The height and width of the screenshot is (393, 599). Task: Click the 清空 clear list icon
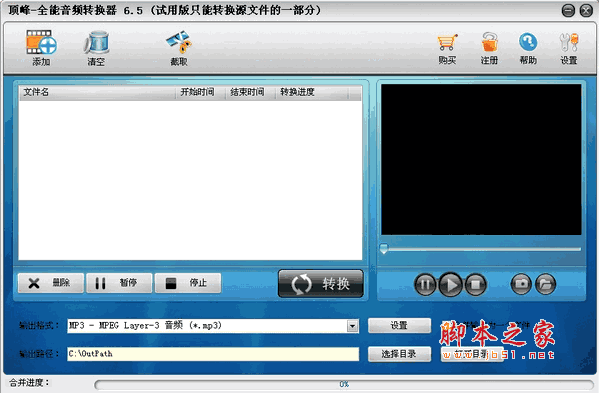coord(96,48)
